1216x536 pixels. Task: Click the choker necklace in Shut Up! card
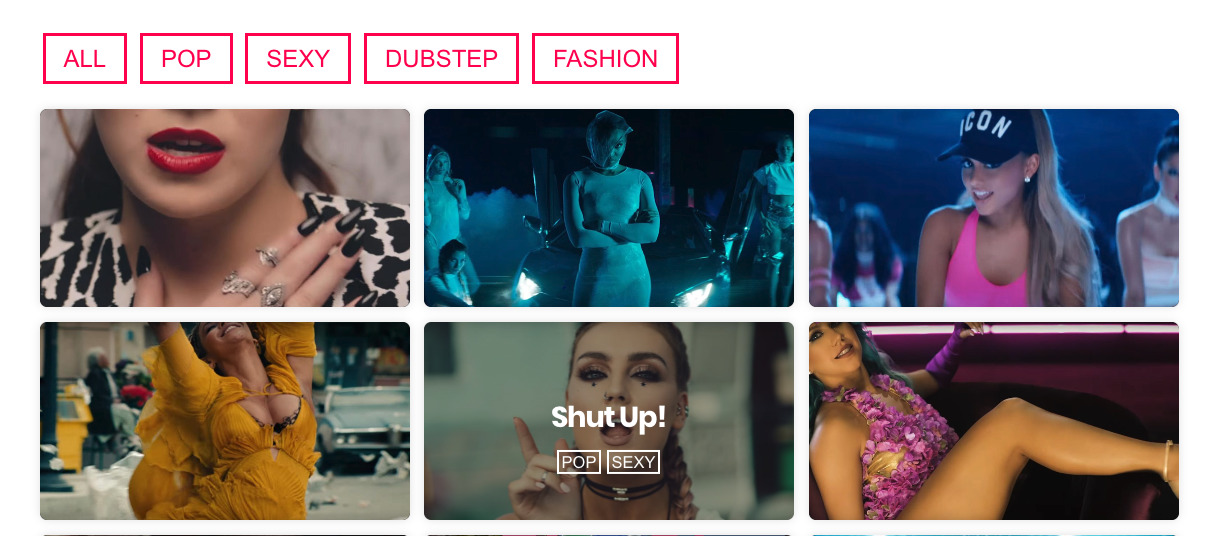[626, 489]
